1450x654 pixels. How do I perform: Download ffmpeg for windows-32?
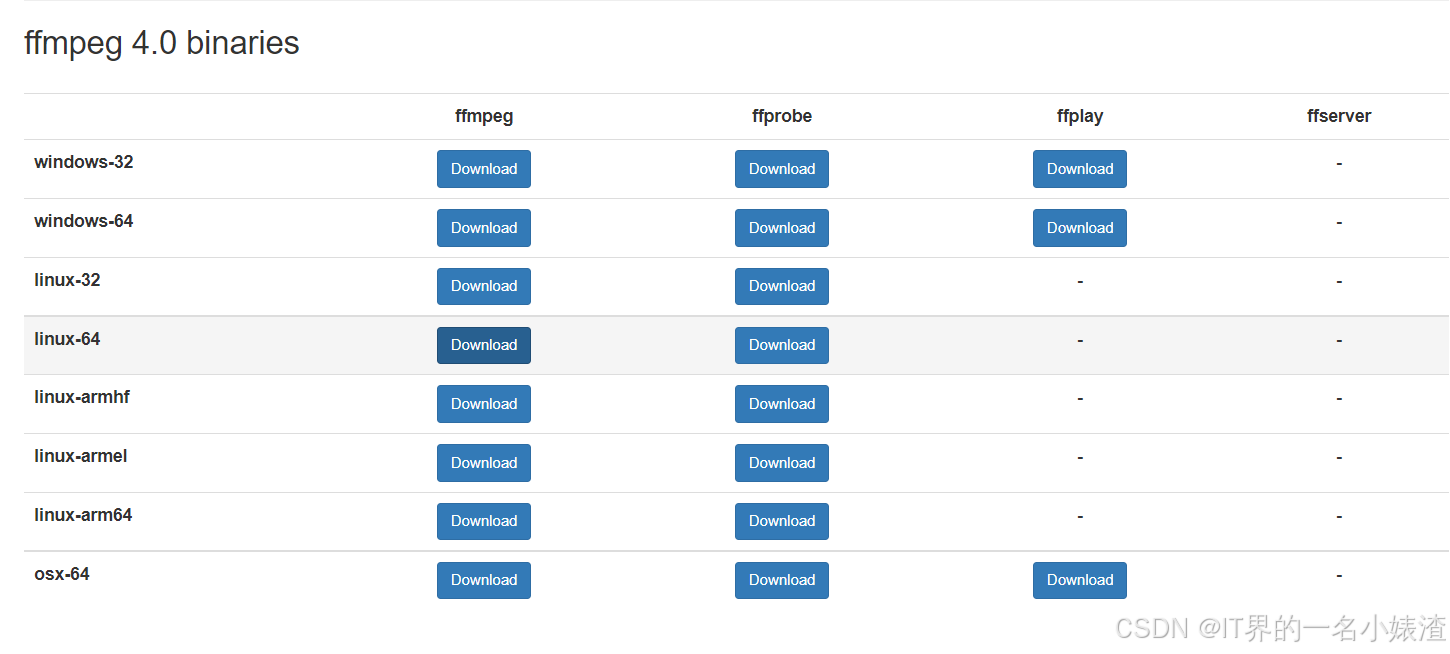pyautogui.click(x=484, y=169)
